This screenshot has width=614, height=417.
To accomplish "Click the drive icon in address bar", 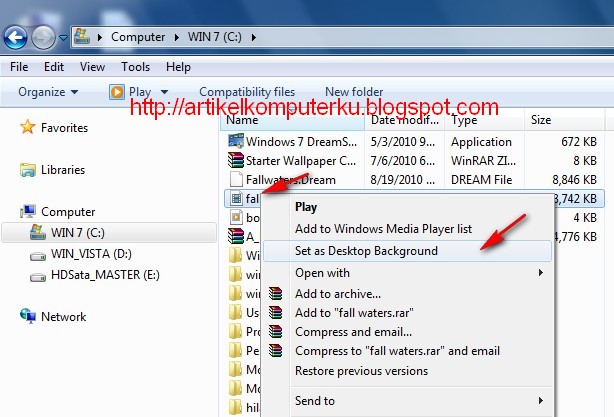I will pyautogui.click(x=82, y=36).
